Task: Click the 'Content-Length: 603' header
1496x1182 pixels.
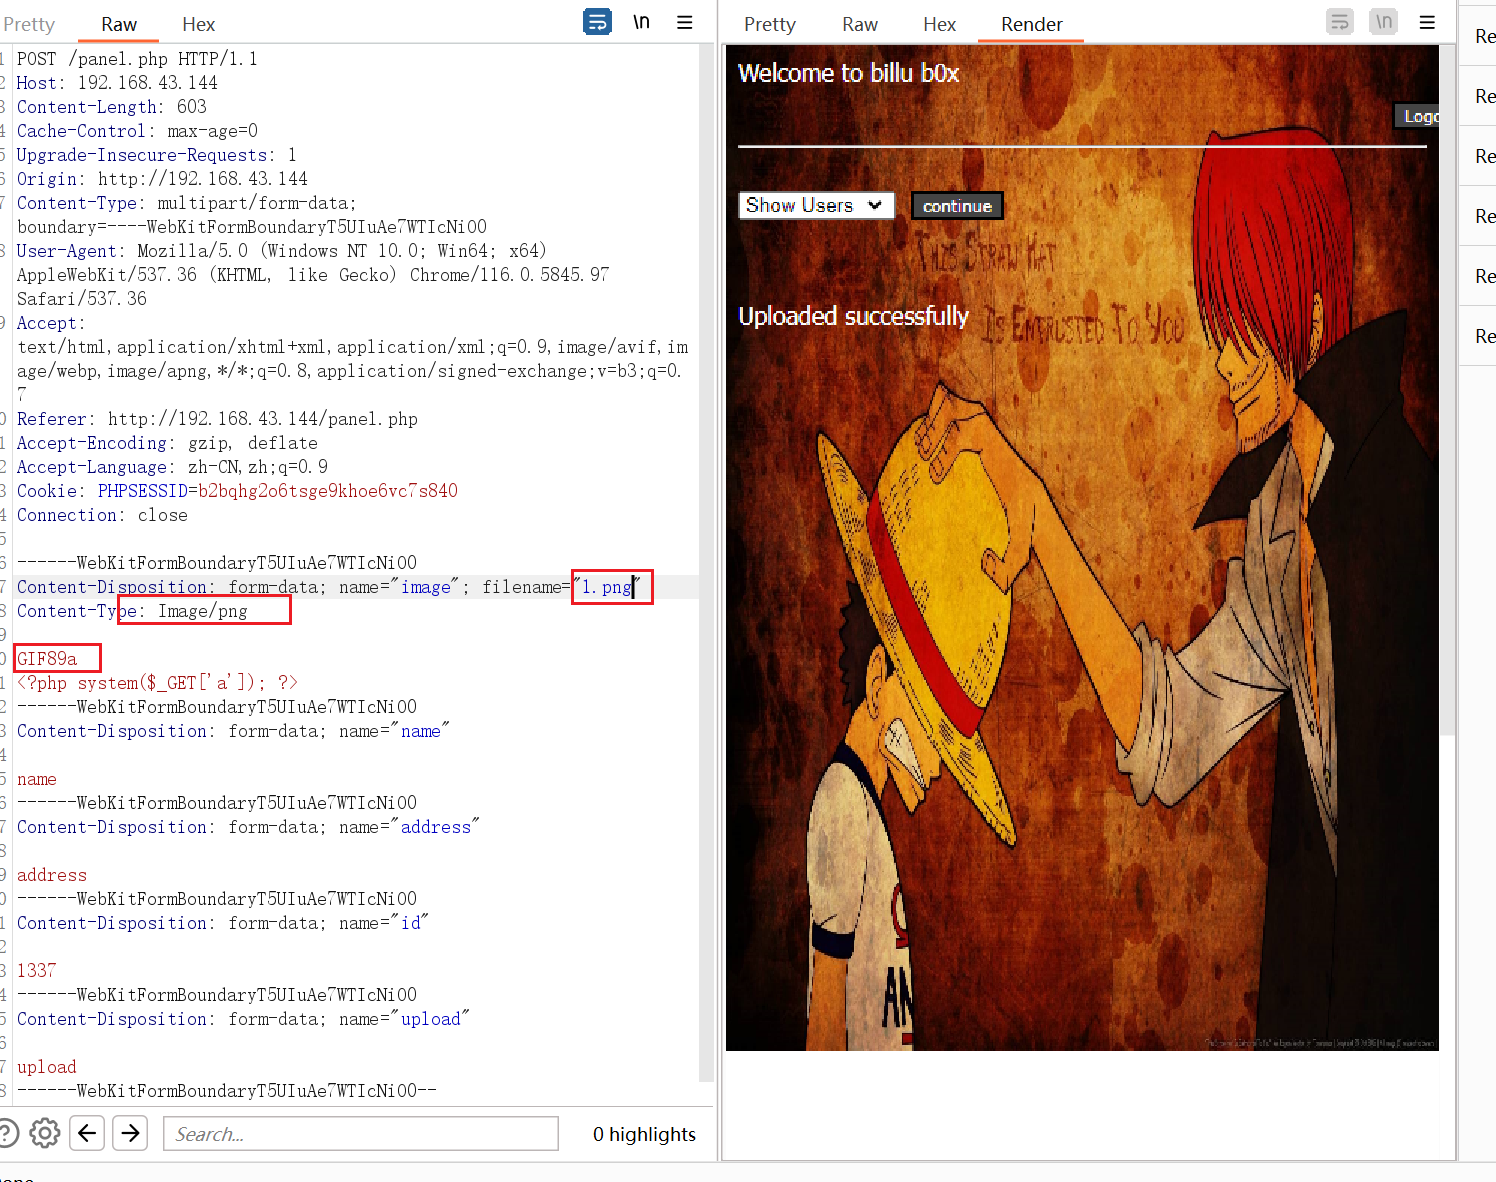Action: (x=111, y=107)
